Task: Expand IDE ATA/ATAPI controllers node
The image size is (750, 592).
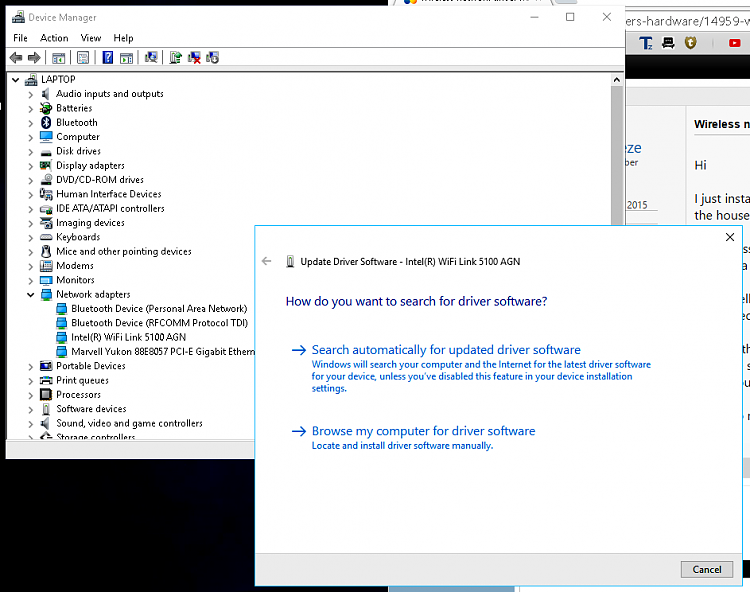Action: (x=31, y=209)
